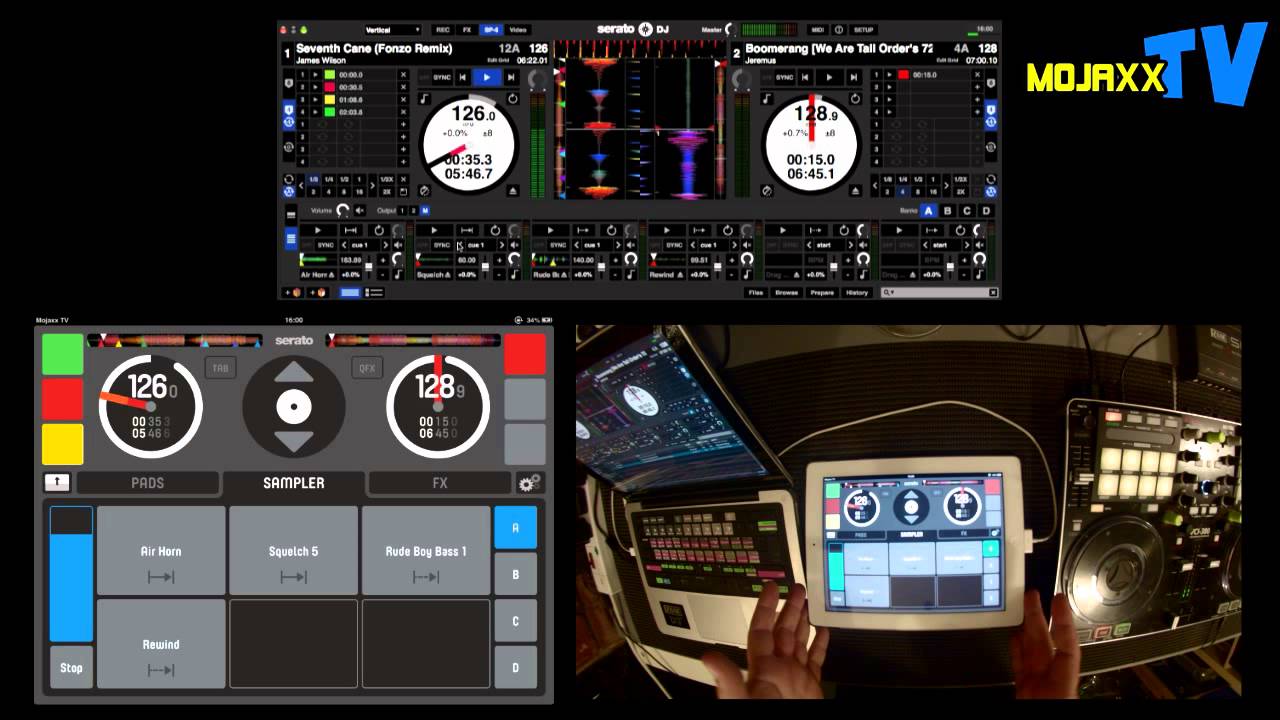Image resolution: width=1280 pixels, height=720 pixels.
Task: Mute the sampler volume speaker icon
Action: (x=360, y=211)
